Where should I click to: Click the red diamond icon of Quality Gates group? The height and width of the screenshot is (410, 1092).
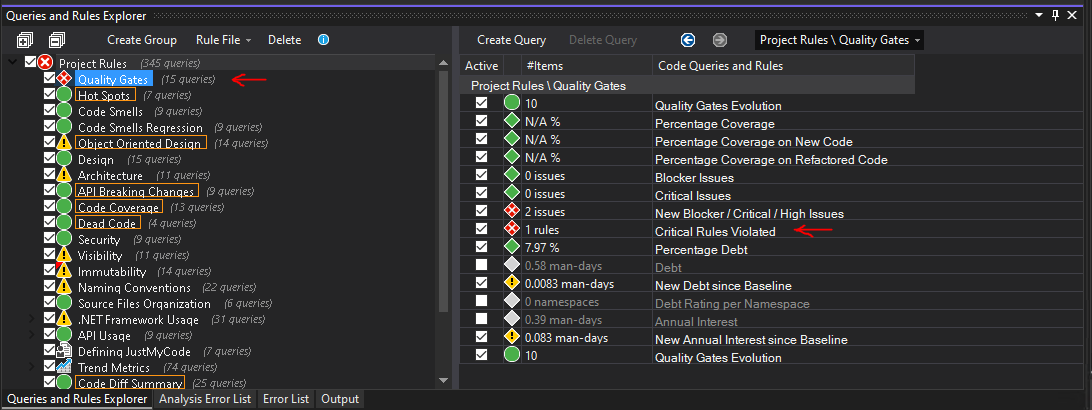(x=64, y=79)
